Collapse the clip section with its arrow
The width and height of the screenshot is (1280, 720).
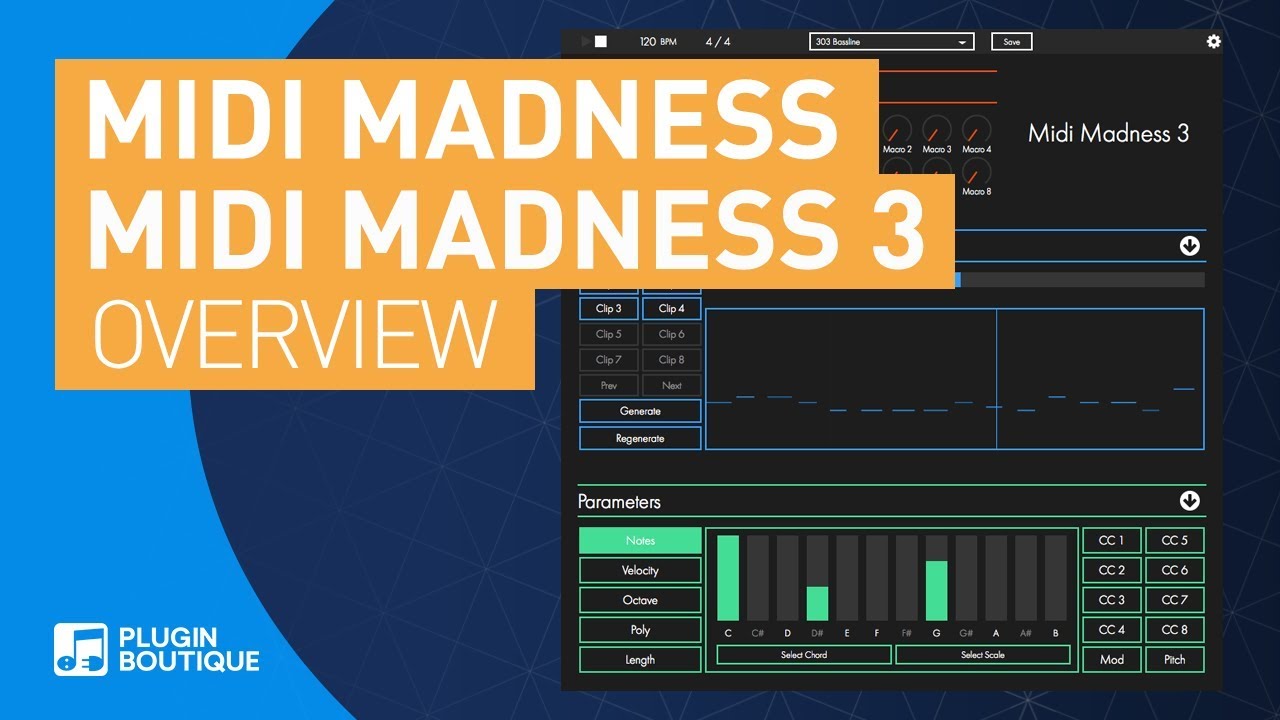(x=1189, y=246)
